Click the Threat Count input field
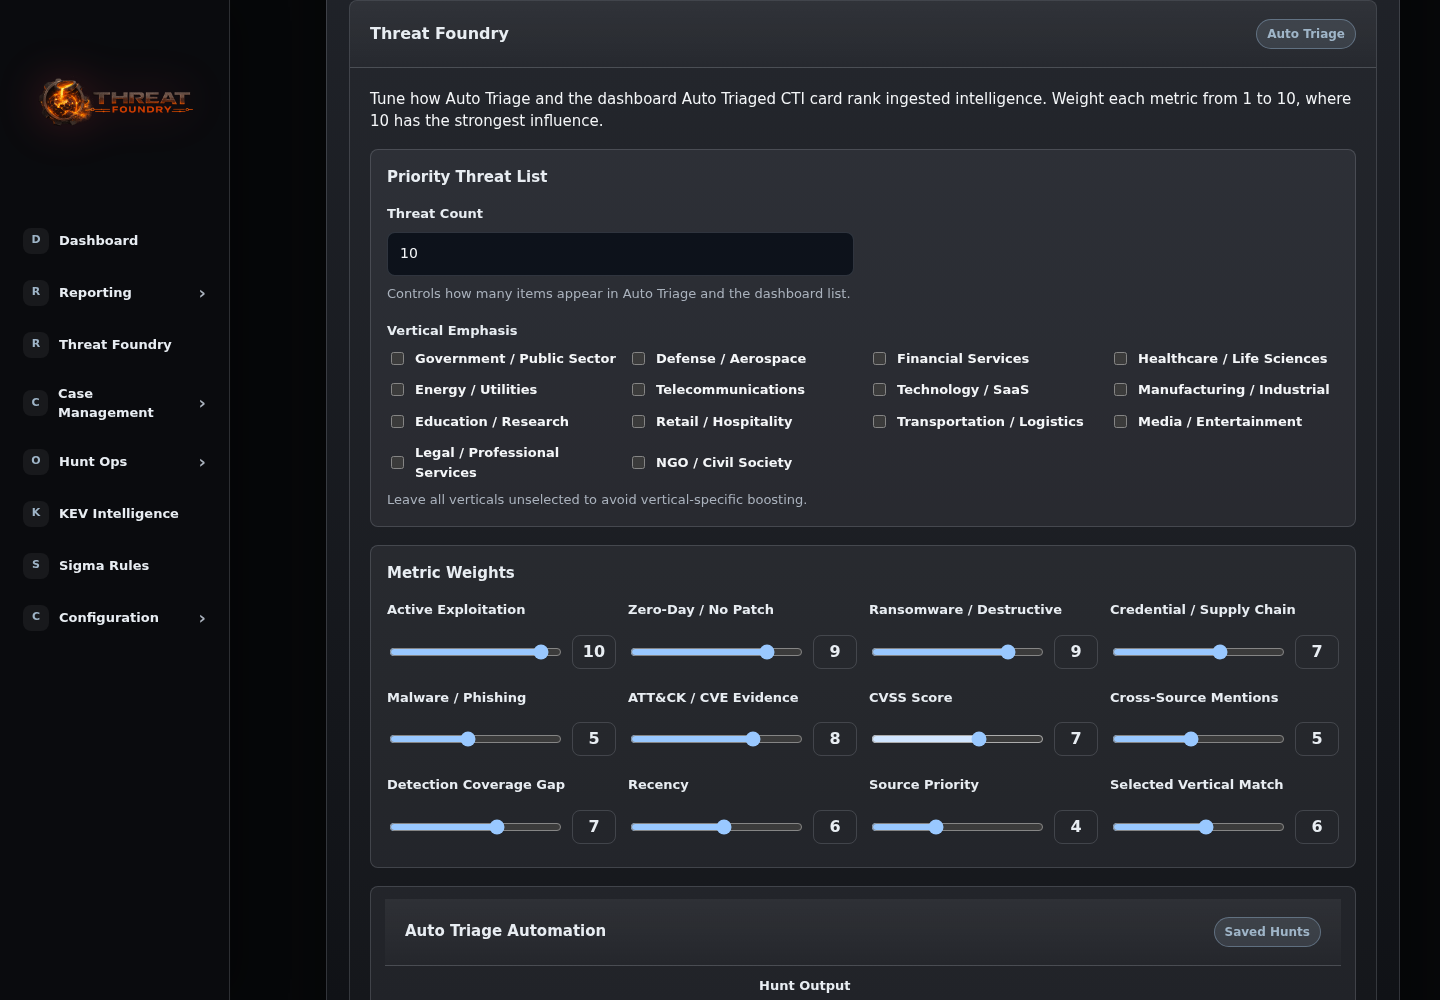Screen dimensions: 1440x1000 (x=620, y=254)
